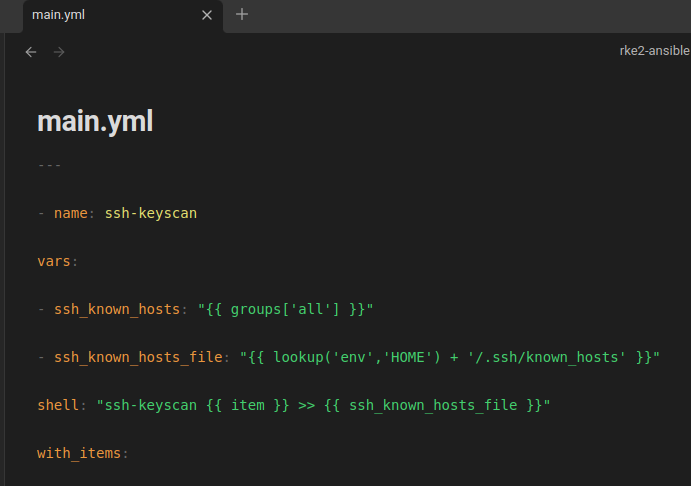Screen dimensions: 691x486
Task: Click the main.yml page title
Action: tap(95, 121)
